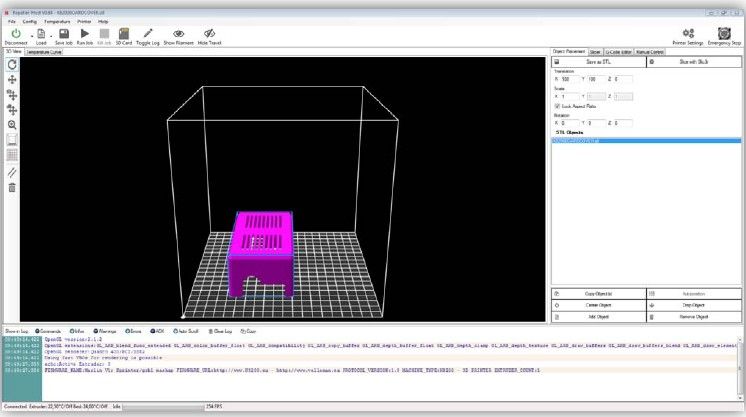Image resolution: width=746 pixels, height=417 pixels.
Task: Open the Config menu
Action: 29,21
